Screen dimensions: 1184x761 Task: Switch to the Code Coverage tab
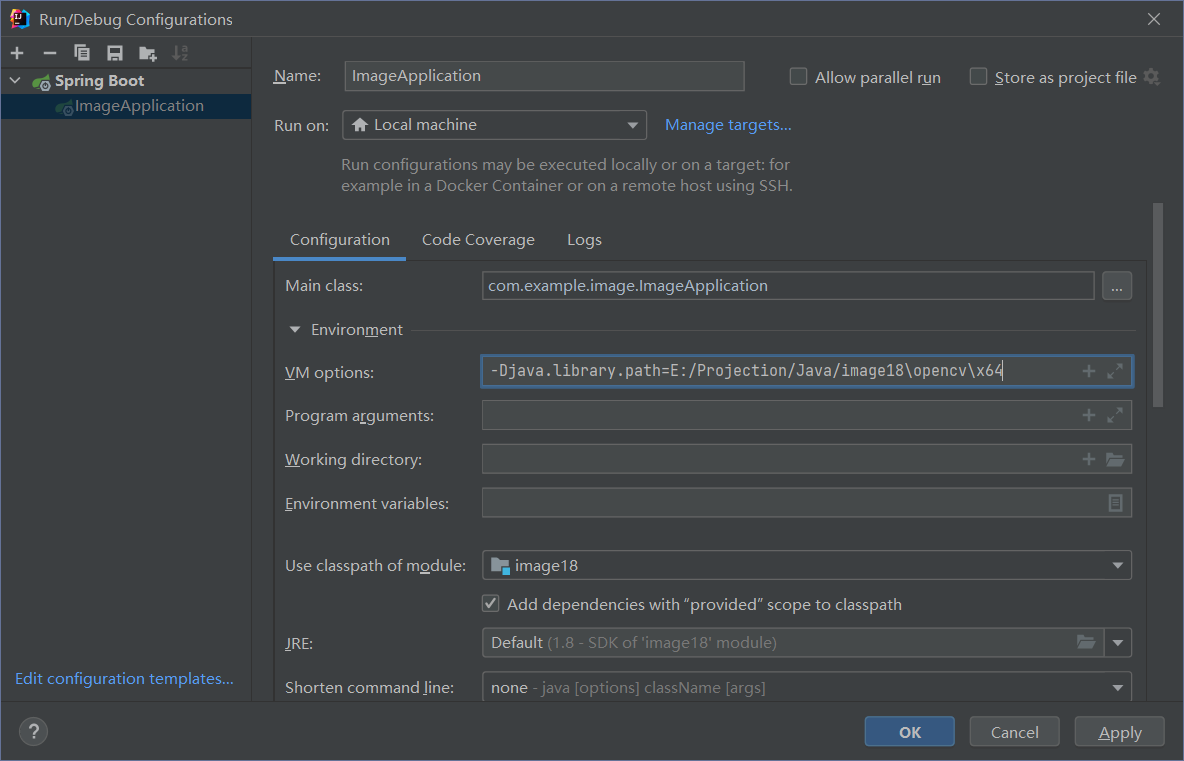(x=478, y=239)
